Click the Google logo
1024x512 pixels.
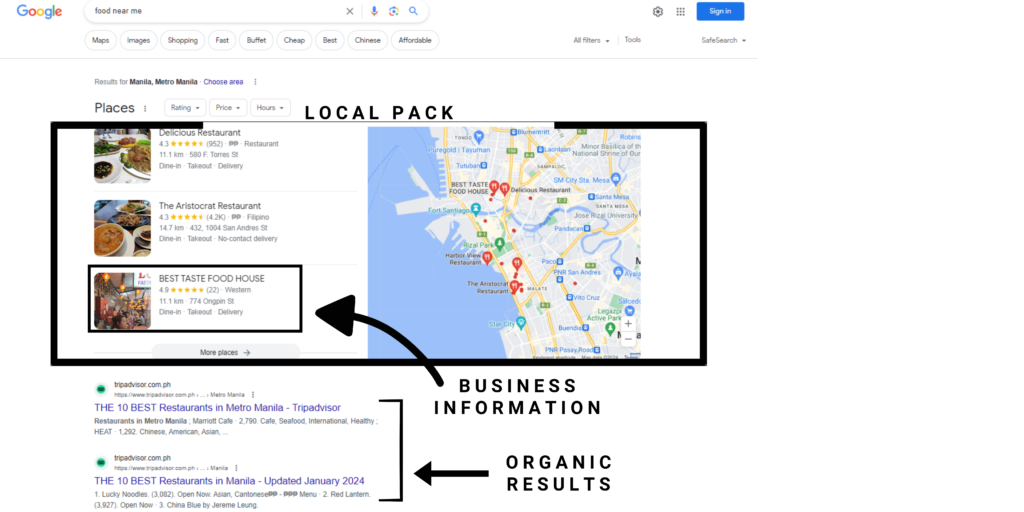click(x=39, y=11)
